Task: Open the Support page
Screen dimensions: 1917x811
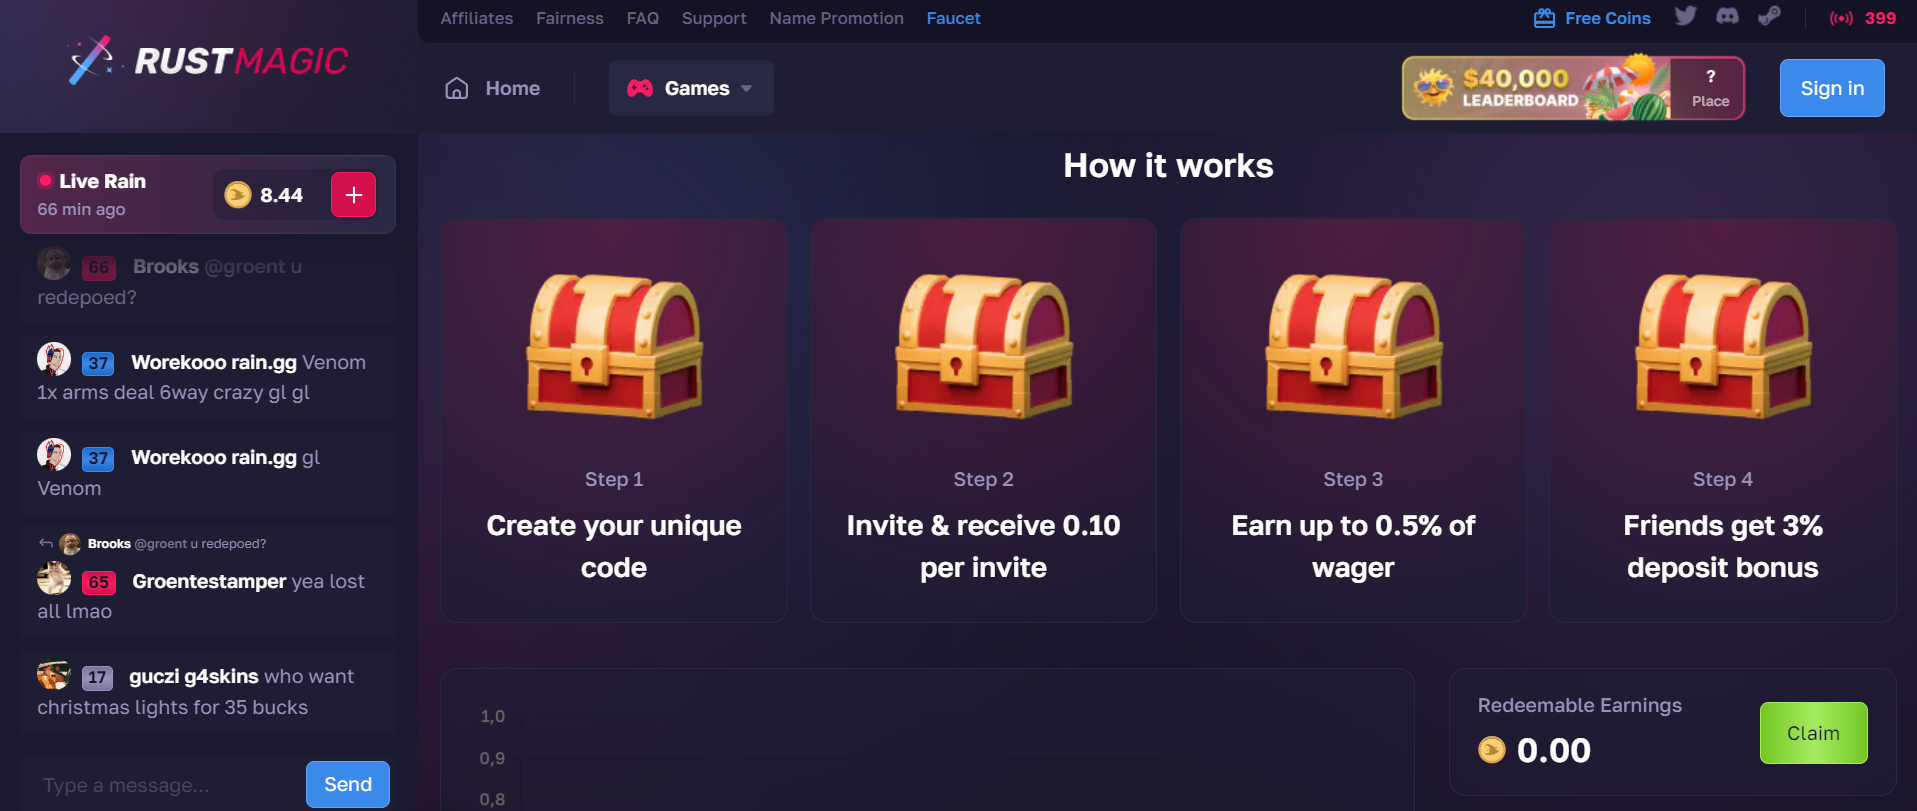Action: click(x=714, y=18)
